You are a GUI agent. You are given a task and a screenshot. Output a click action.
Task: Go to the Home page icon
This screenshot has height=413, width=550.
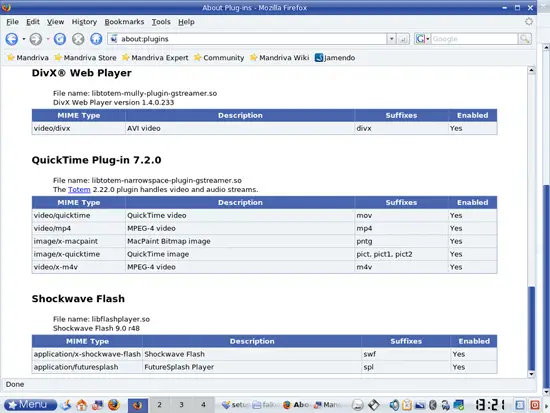pyautogui.click(x=96, y=39)
